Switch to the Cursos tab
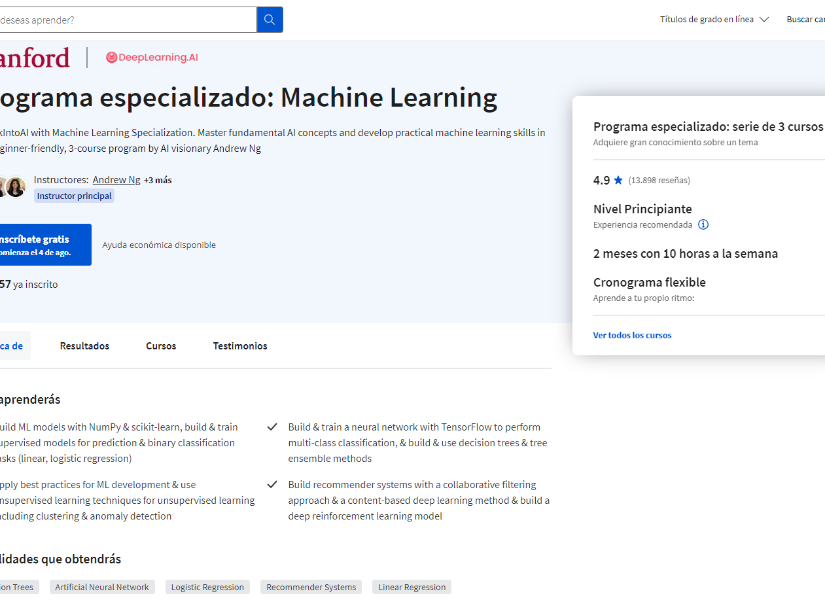 (161, 346)
